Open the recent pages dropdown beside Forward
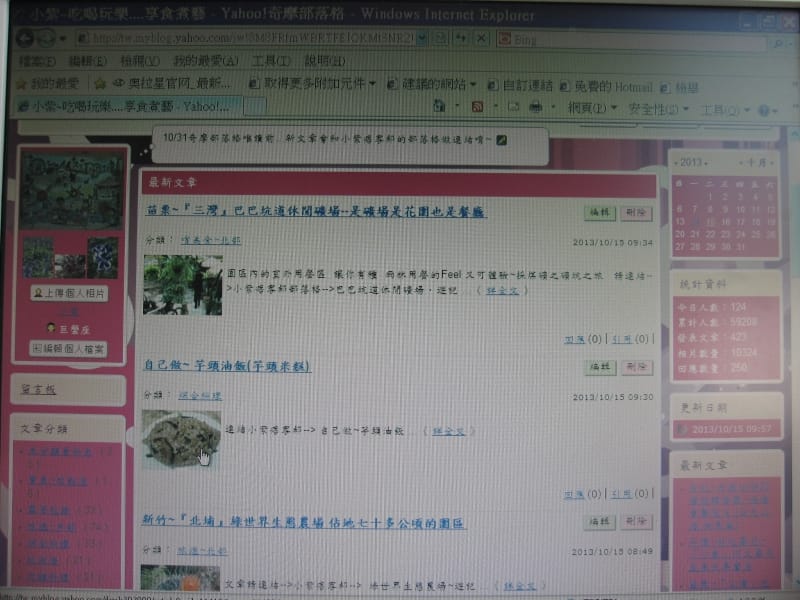 coord(63,39)
